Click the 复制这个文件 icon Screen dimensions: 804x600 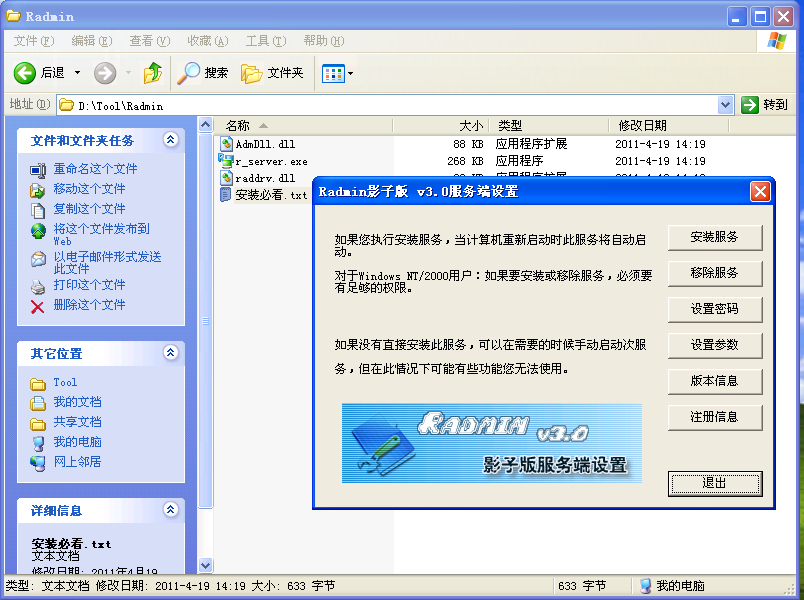pyautogui.click(x=38, y=211)
